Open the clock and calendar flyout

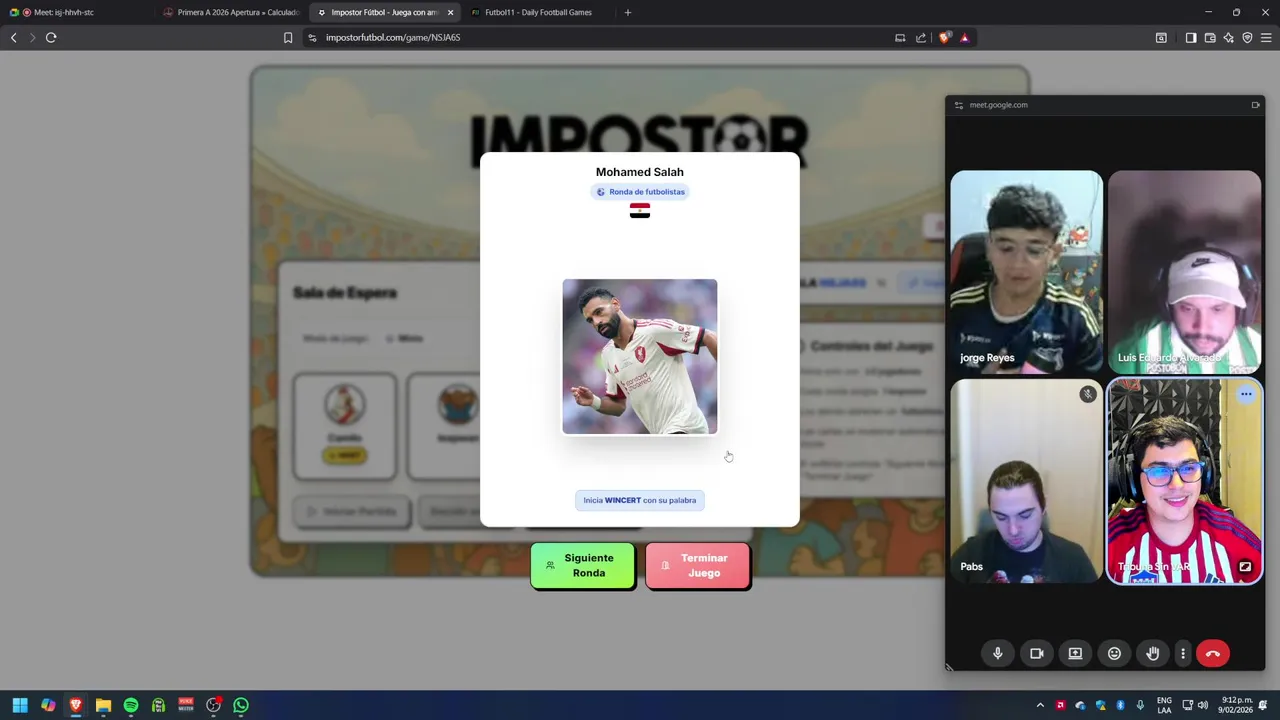tap(1237, 705)
